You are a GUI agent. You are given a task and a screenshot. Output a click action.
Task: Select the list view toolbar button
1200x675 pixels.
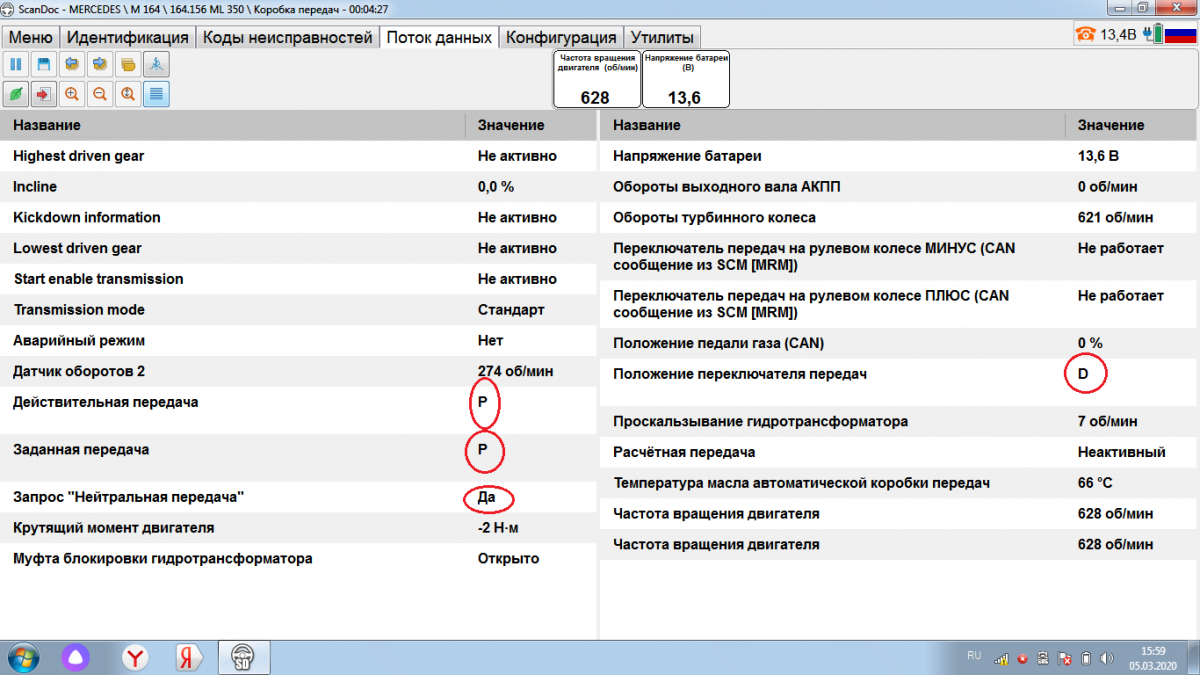(x=156, y=94)
